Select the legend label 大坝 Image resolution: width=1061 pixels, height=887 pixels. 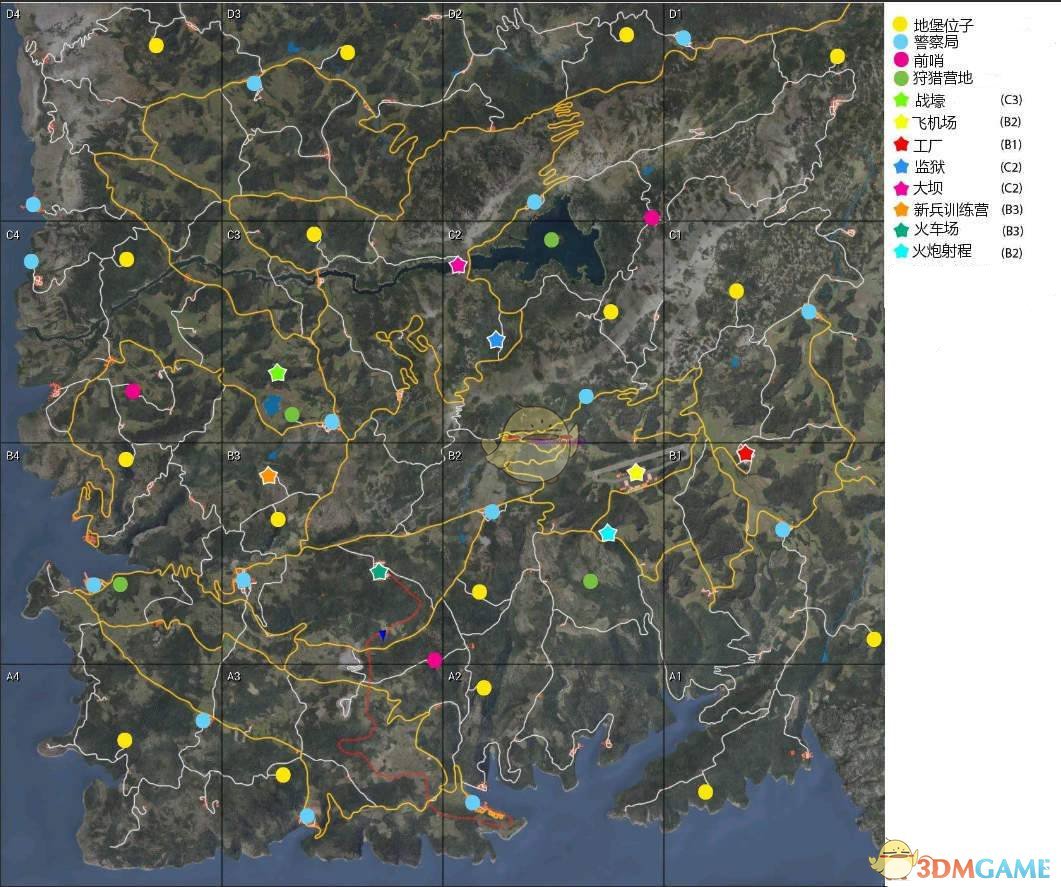point(928,187)
